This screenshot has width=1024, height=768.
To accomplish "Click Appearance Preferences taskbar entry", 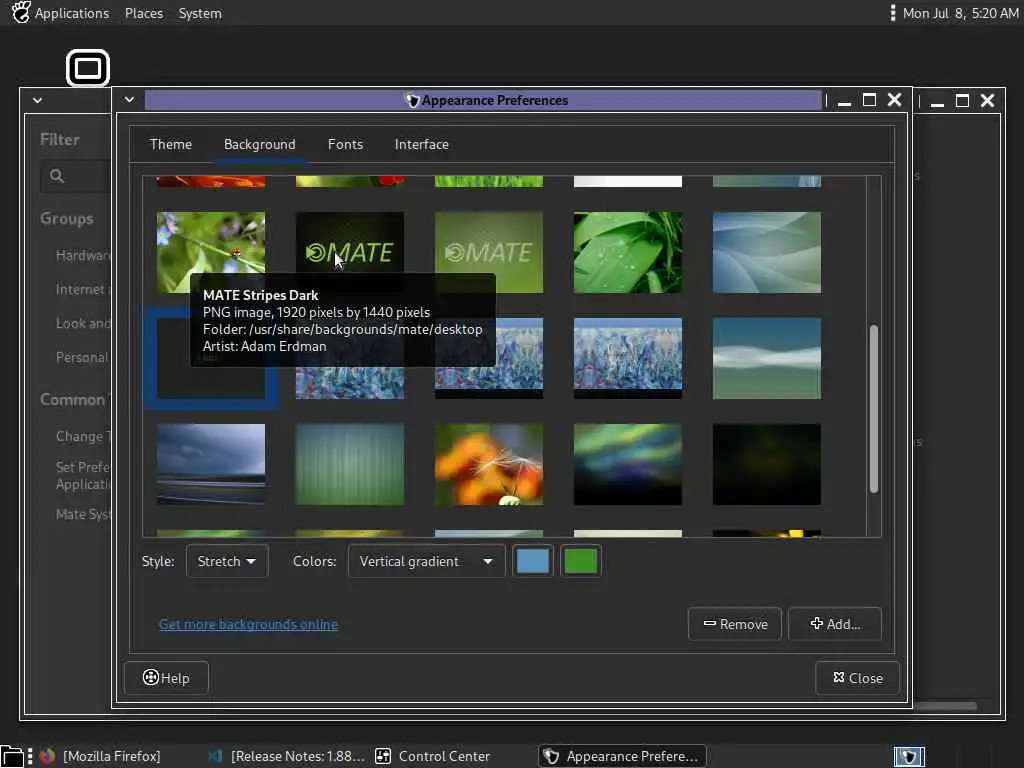I will click(x=623, y=756).
